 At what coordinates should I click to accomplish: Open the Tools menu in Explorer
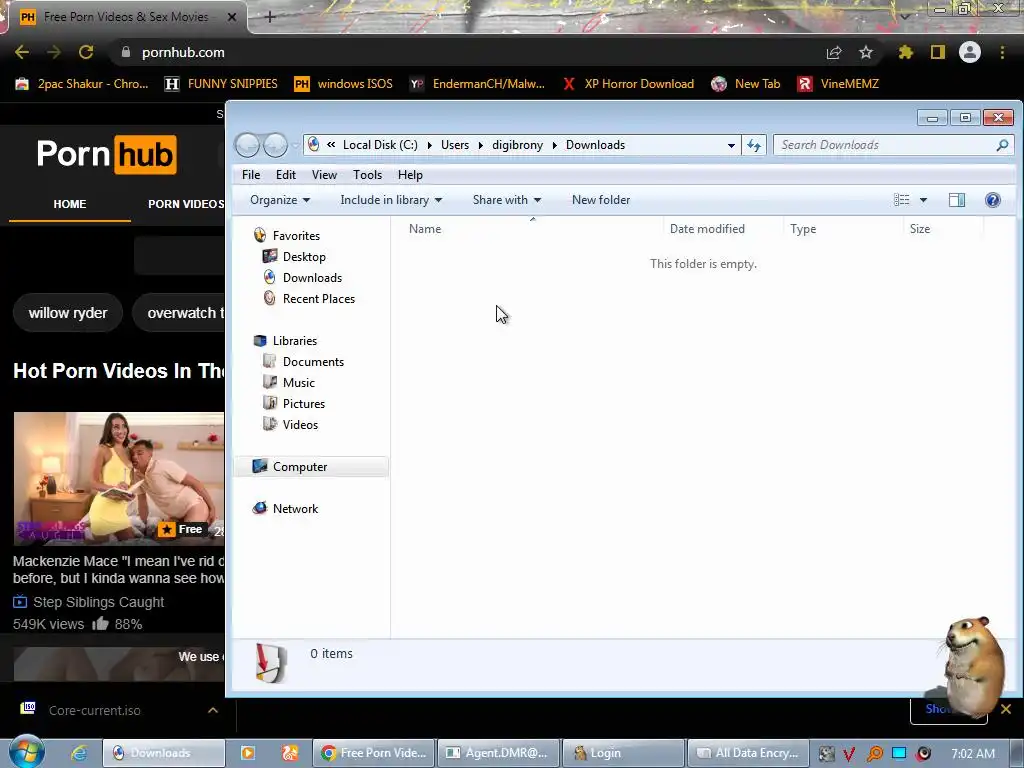pos(367,175)
